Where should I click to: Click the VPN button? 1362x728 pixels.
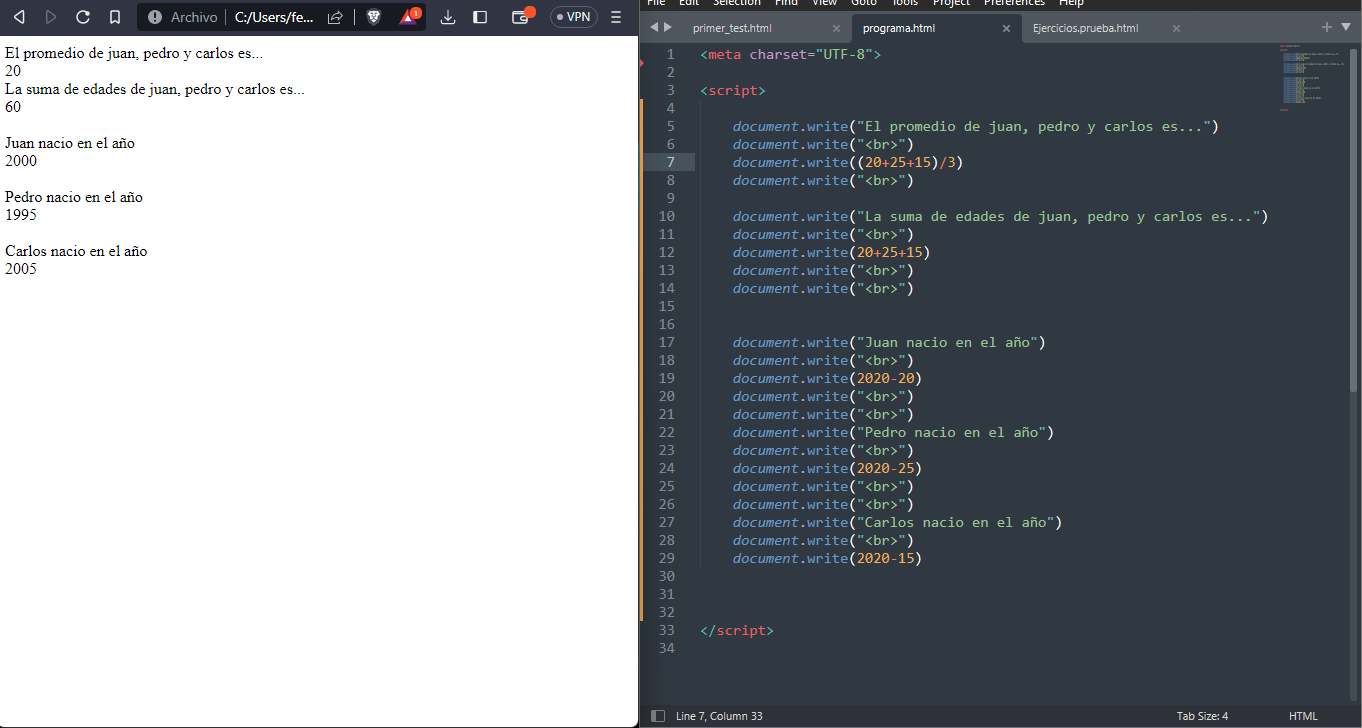(x=573, y=17)
